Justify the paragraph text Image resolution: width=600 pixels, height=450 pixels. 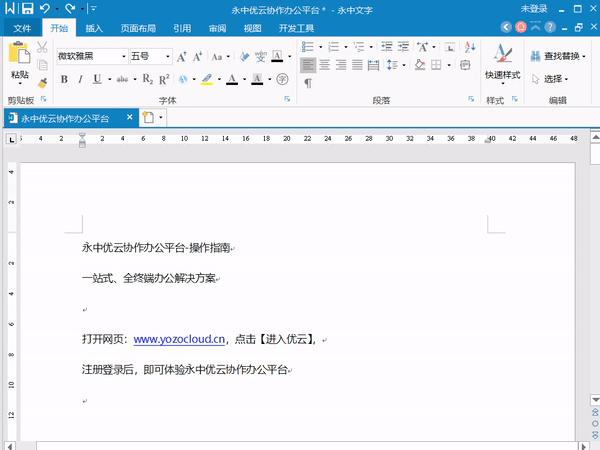[357, 65]
